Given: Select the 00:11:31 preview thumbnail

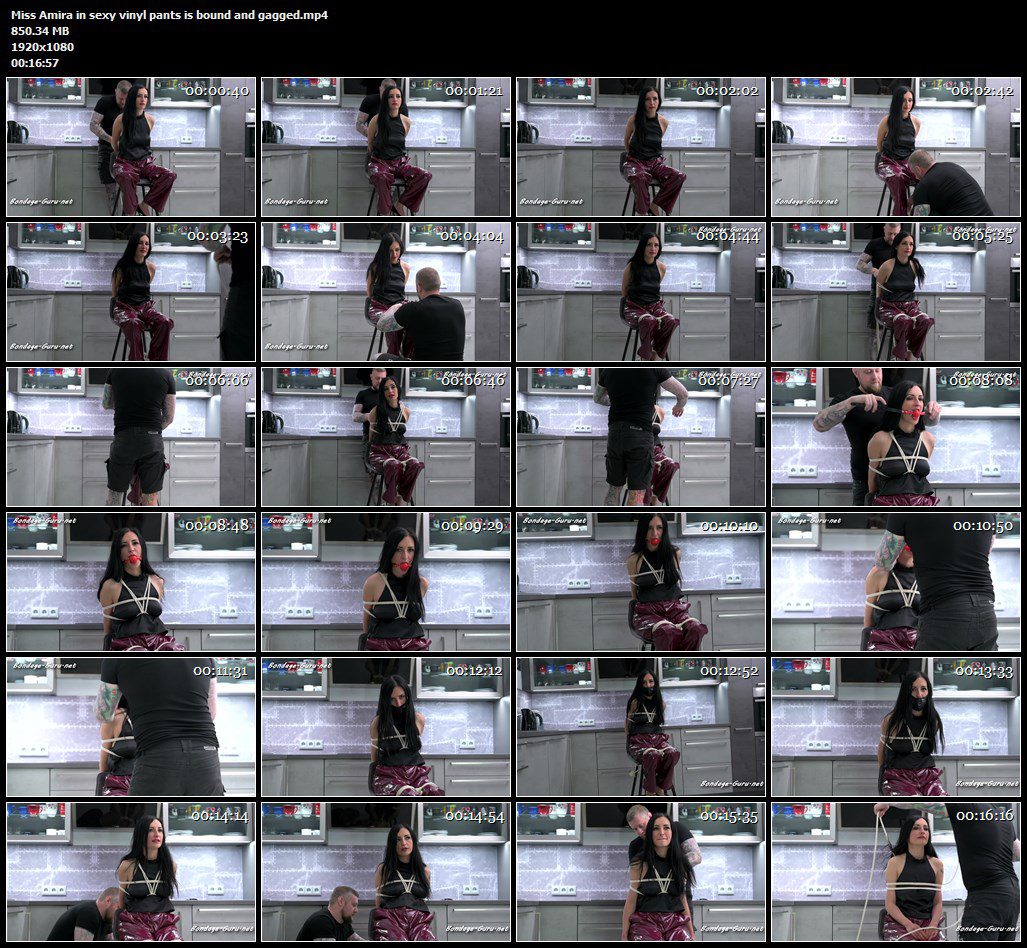Looking at the screenshot, I should [x=131, y=727].
